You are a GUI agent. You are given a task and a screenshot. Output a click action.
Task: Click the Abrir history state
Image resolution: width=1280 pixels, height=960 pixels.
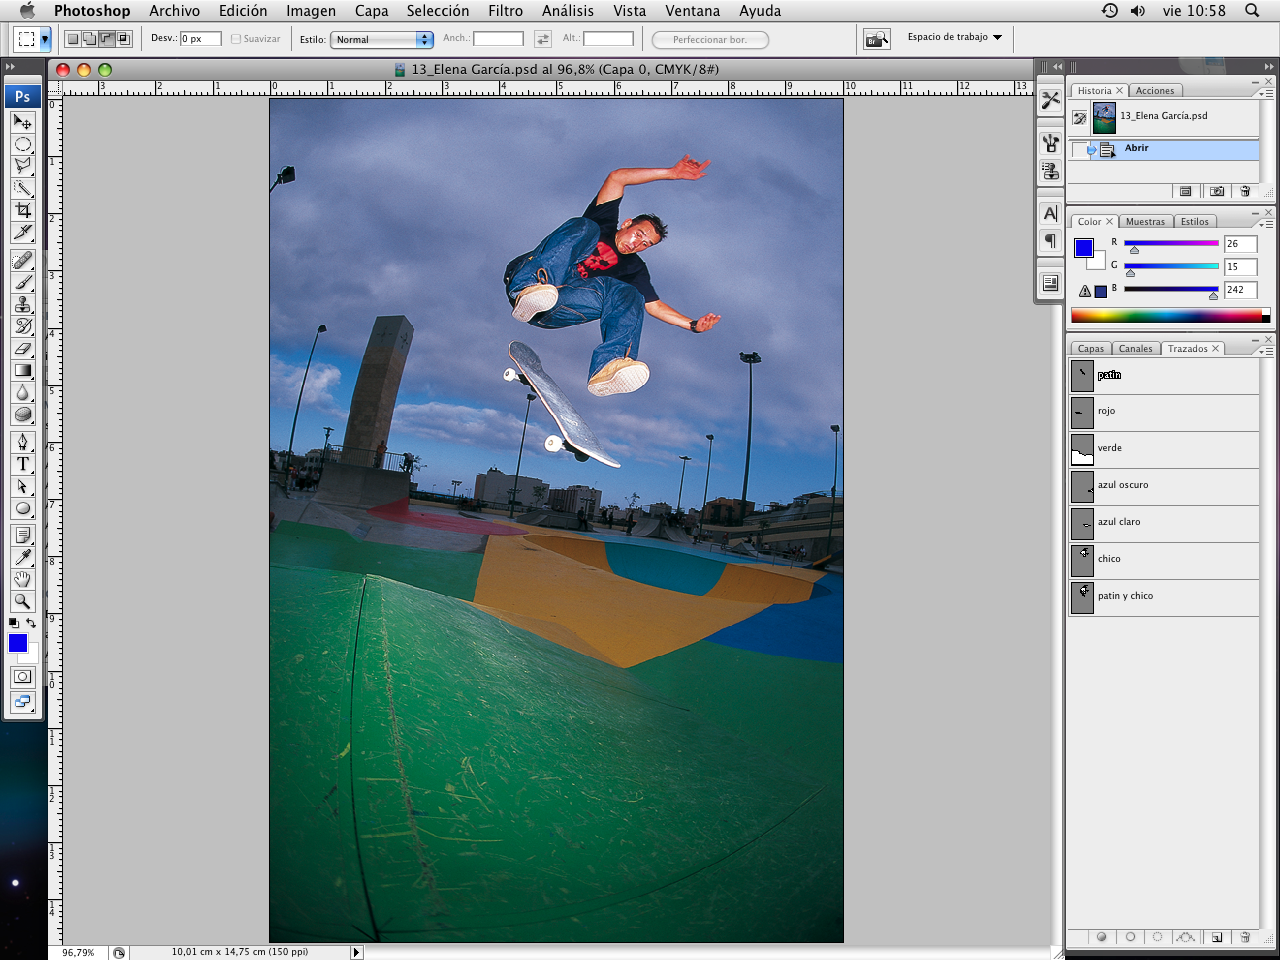point(1136,148)
